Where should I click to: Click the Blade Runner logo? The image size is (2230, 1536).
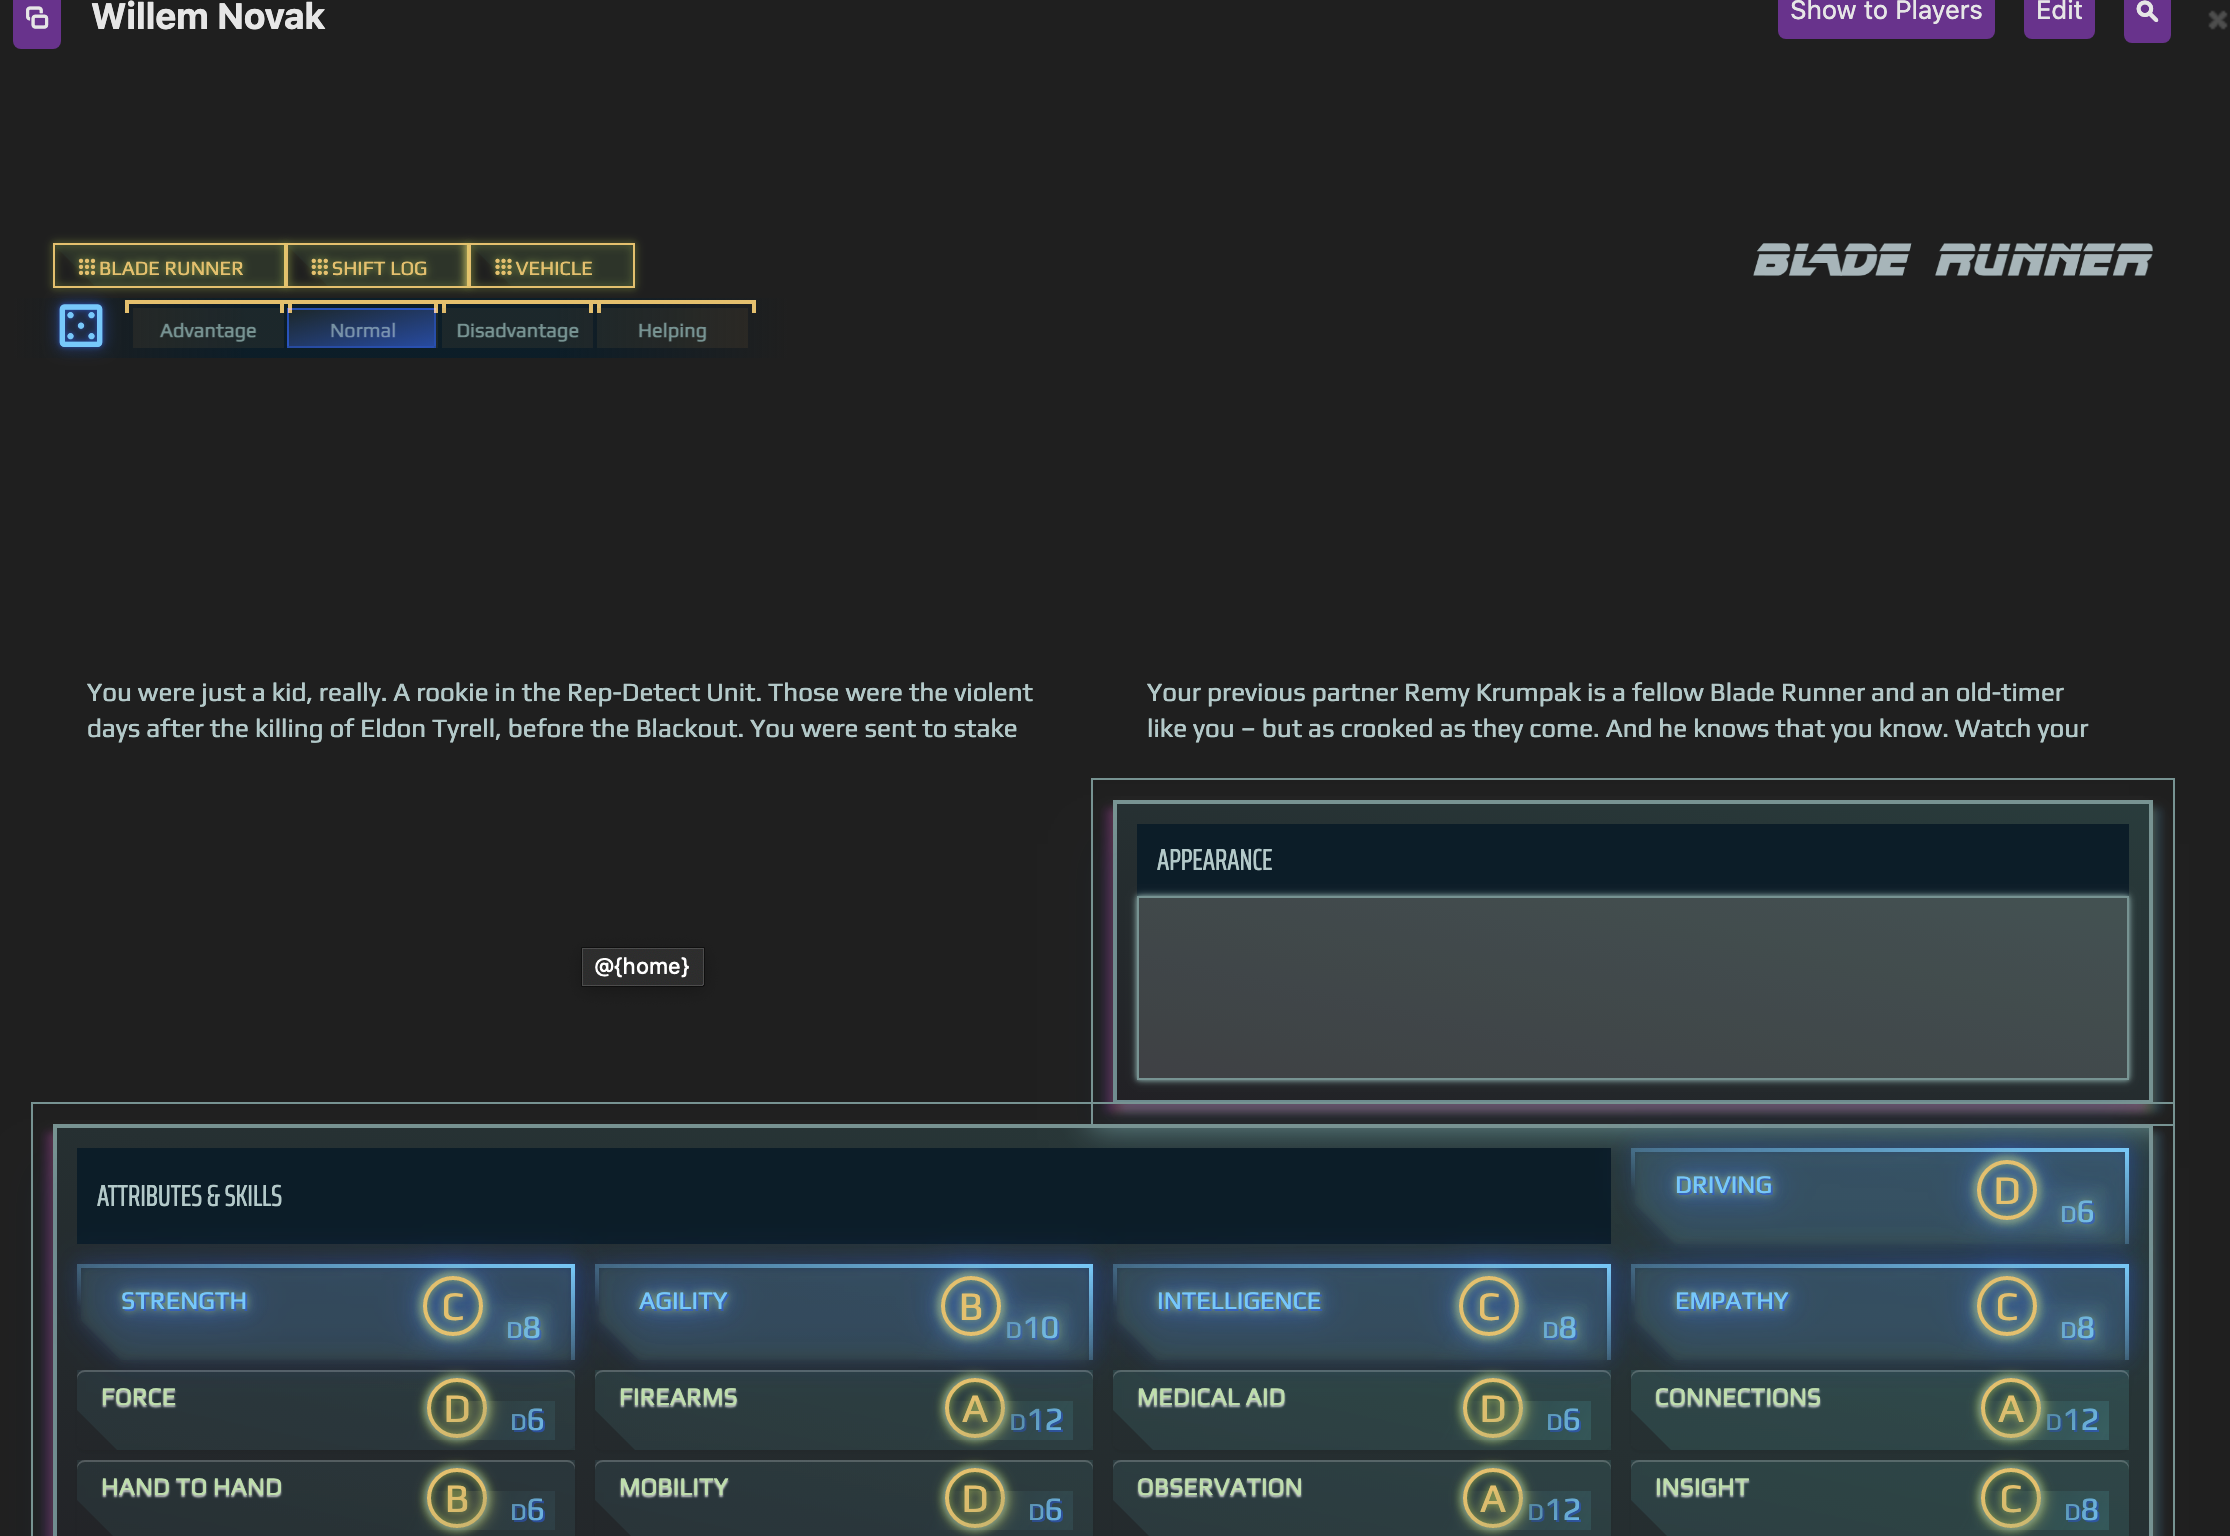1952,260
